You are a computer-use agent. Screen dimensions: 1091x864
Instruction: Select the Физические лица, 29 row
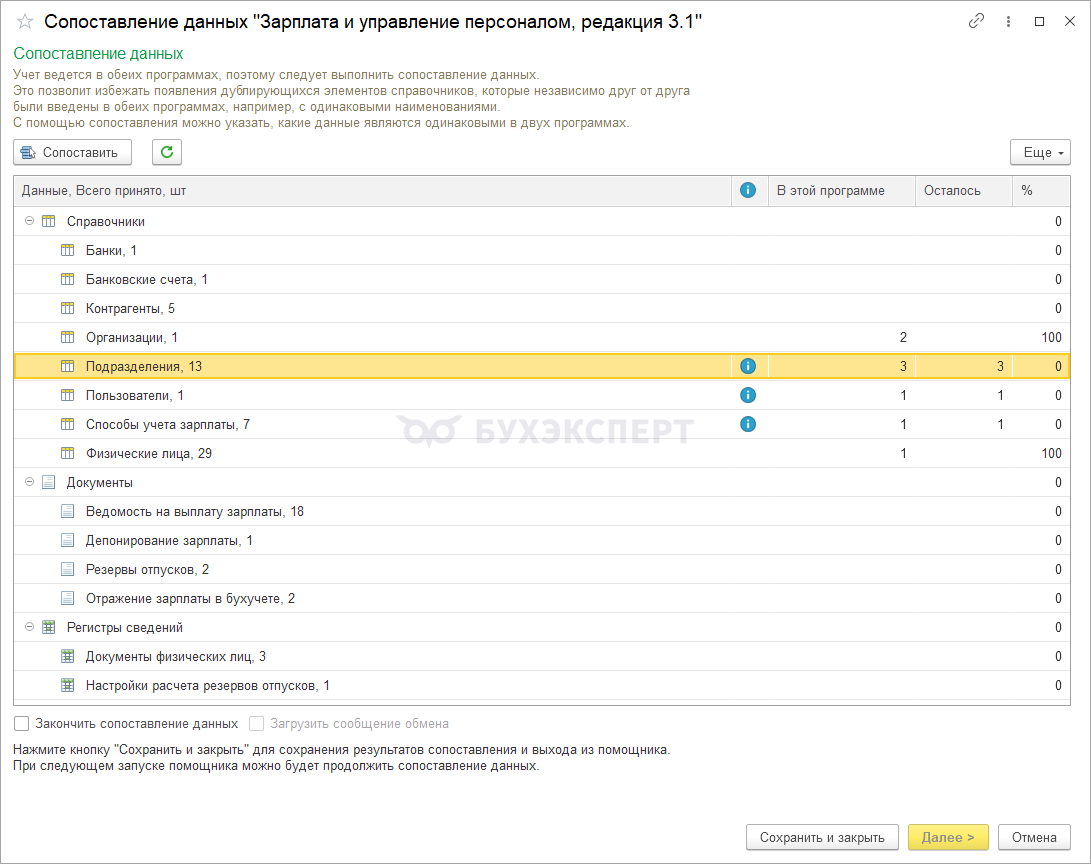pyautogui.click(x=541, y=454)
